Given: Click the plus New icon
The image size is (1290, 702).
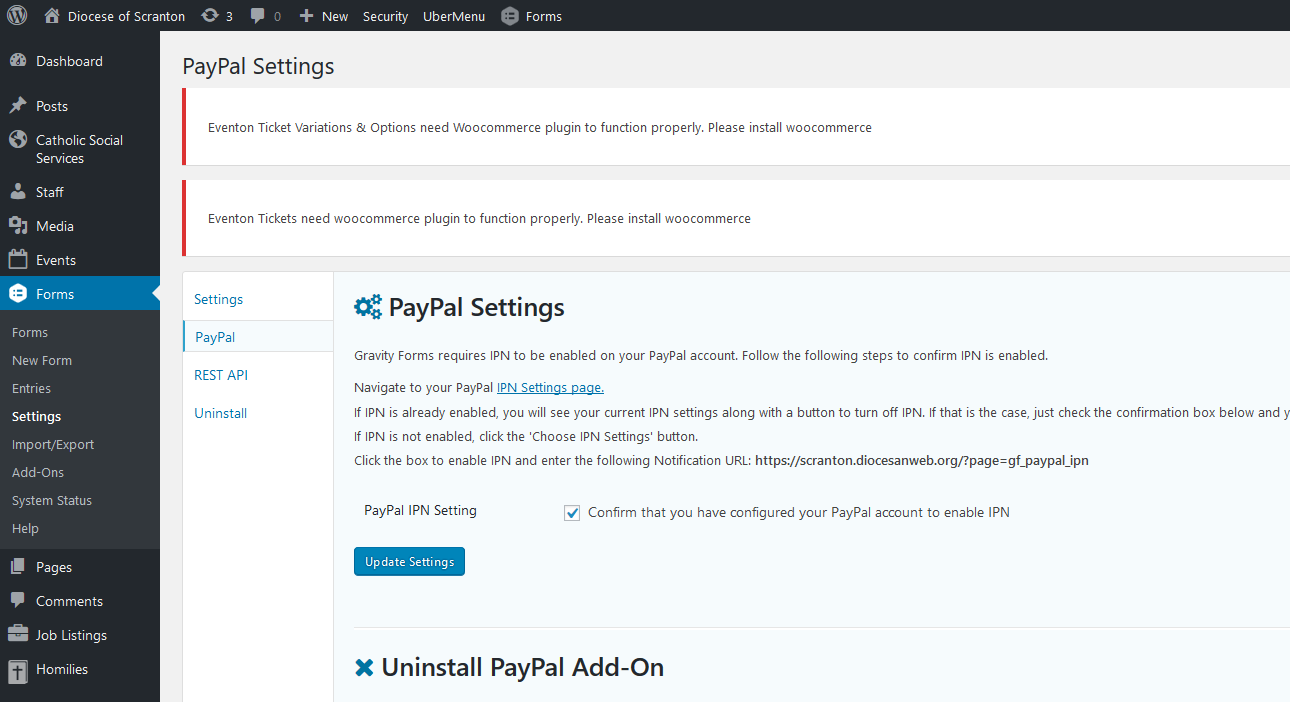Looking at the screenshot, I should (x=307, y=16).
